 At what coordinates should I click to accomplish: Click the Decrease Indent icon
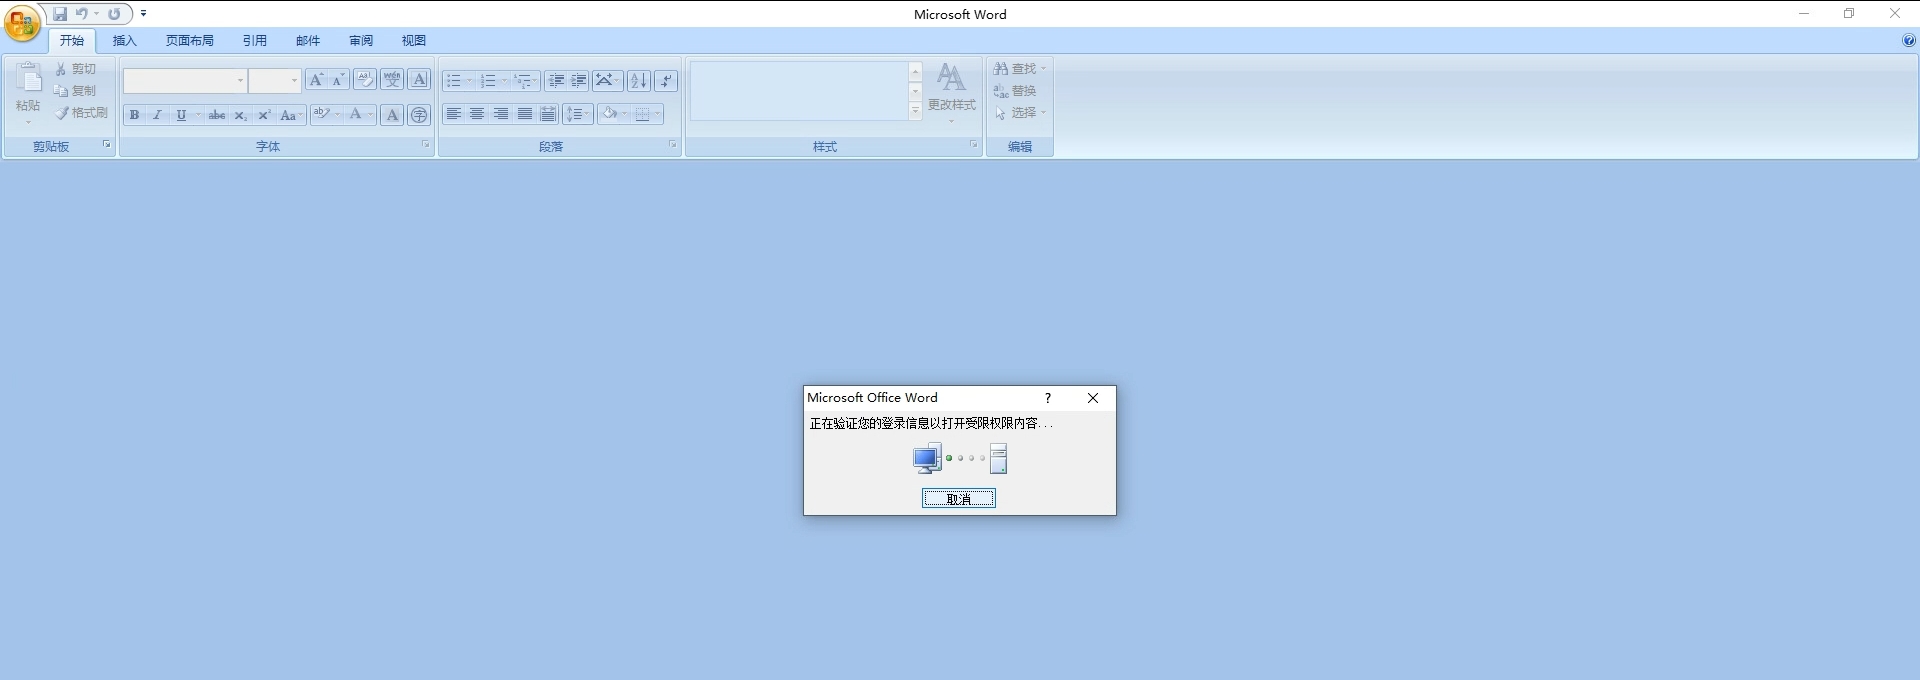pos(556,80)
